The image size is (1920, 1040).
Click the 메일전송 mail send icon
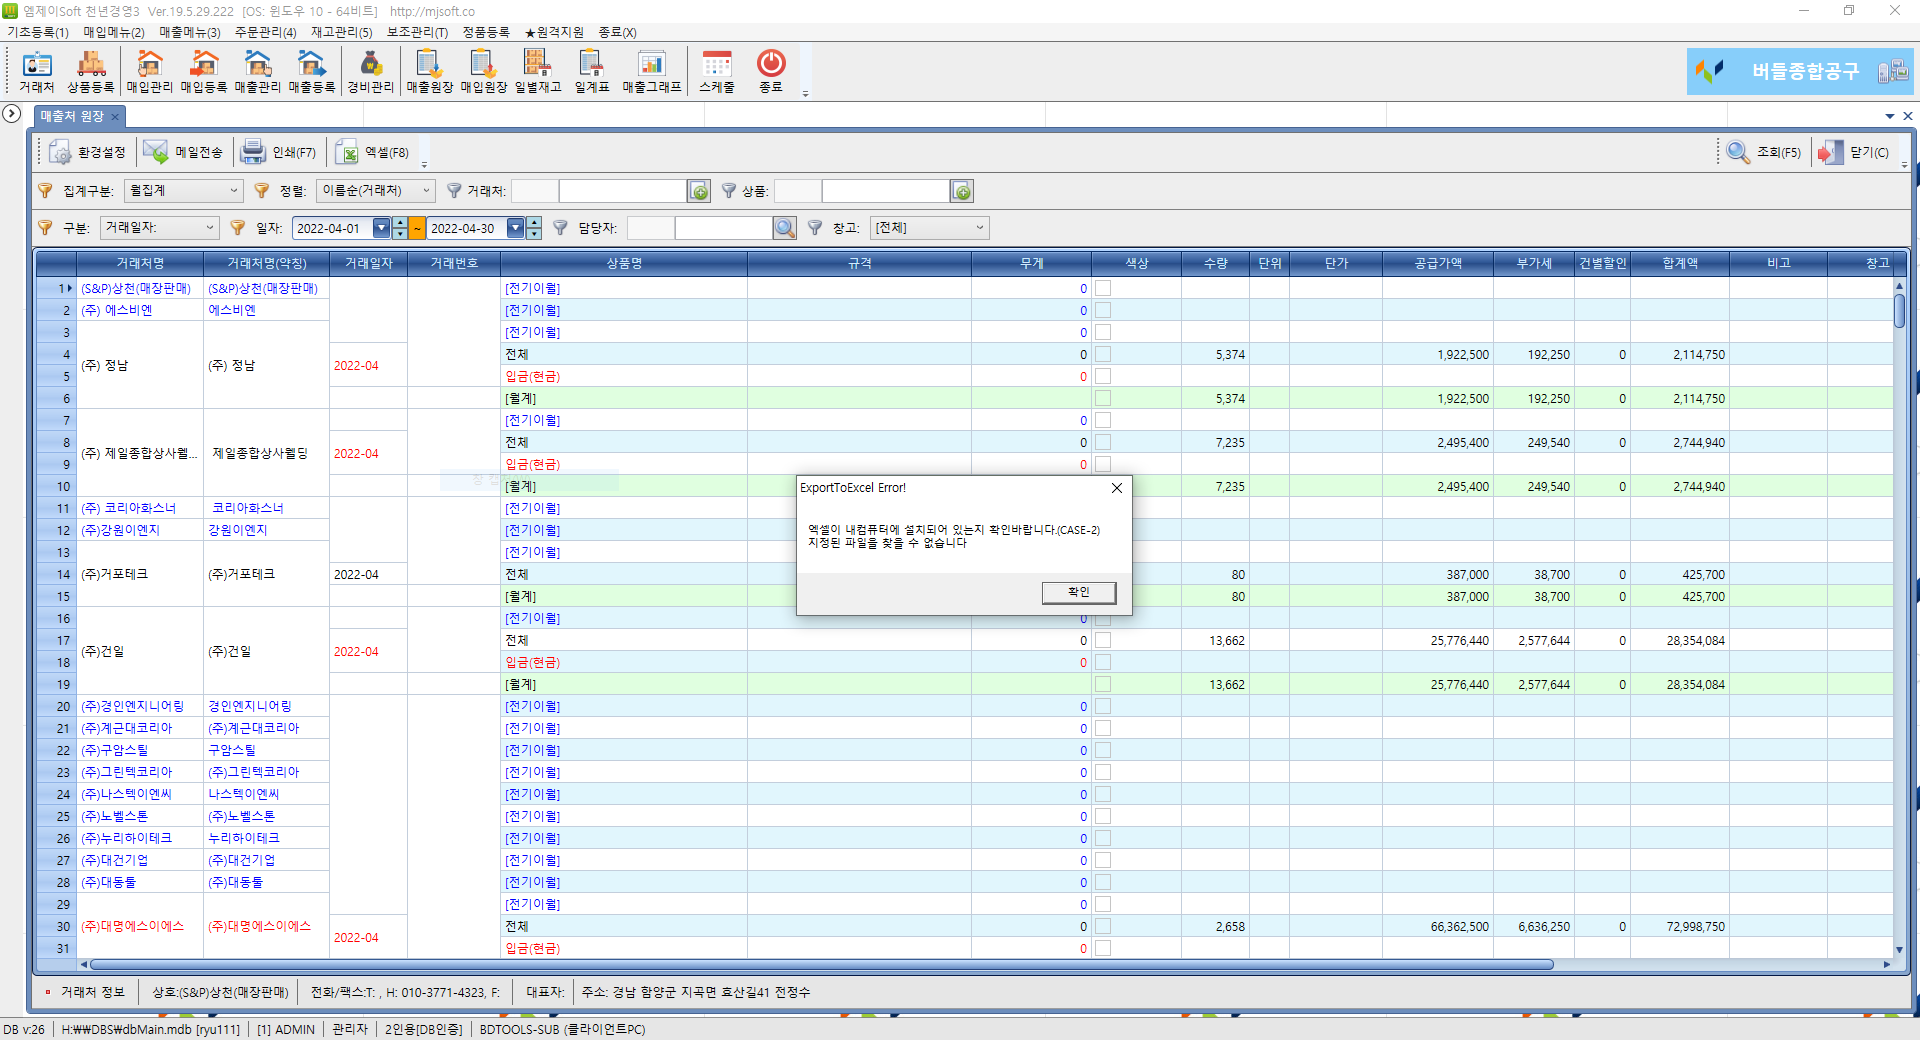183,152
